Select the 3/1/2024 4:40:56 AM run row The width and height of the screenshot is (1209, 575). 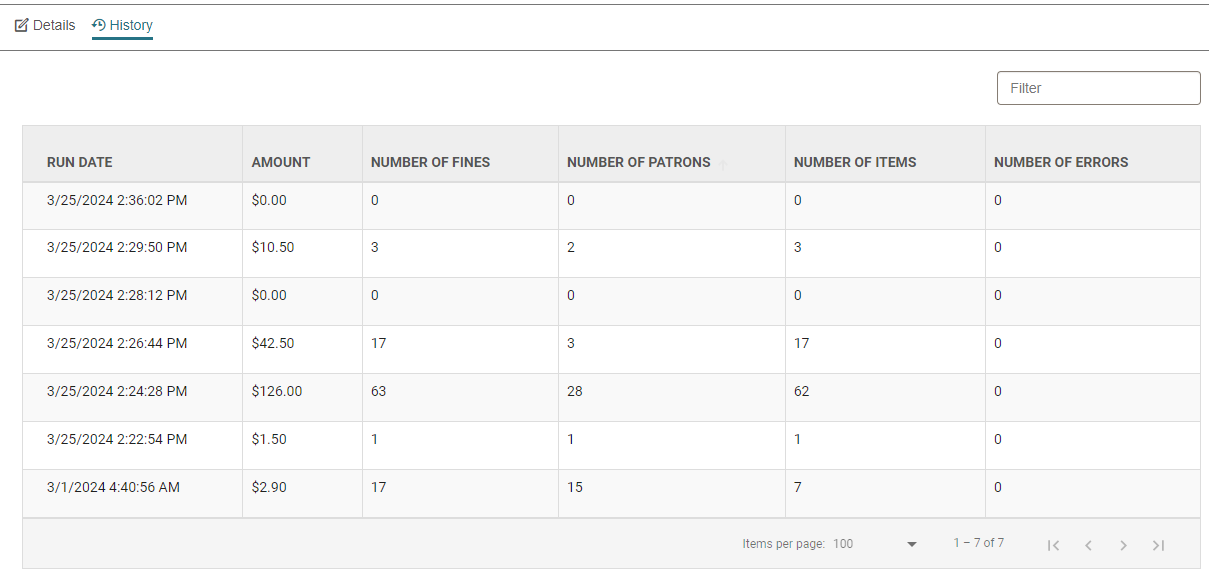click(x=611, y=488)
